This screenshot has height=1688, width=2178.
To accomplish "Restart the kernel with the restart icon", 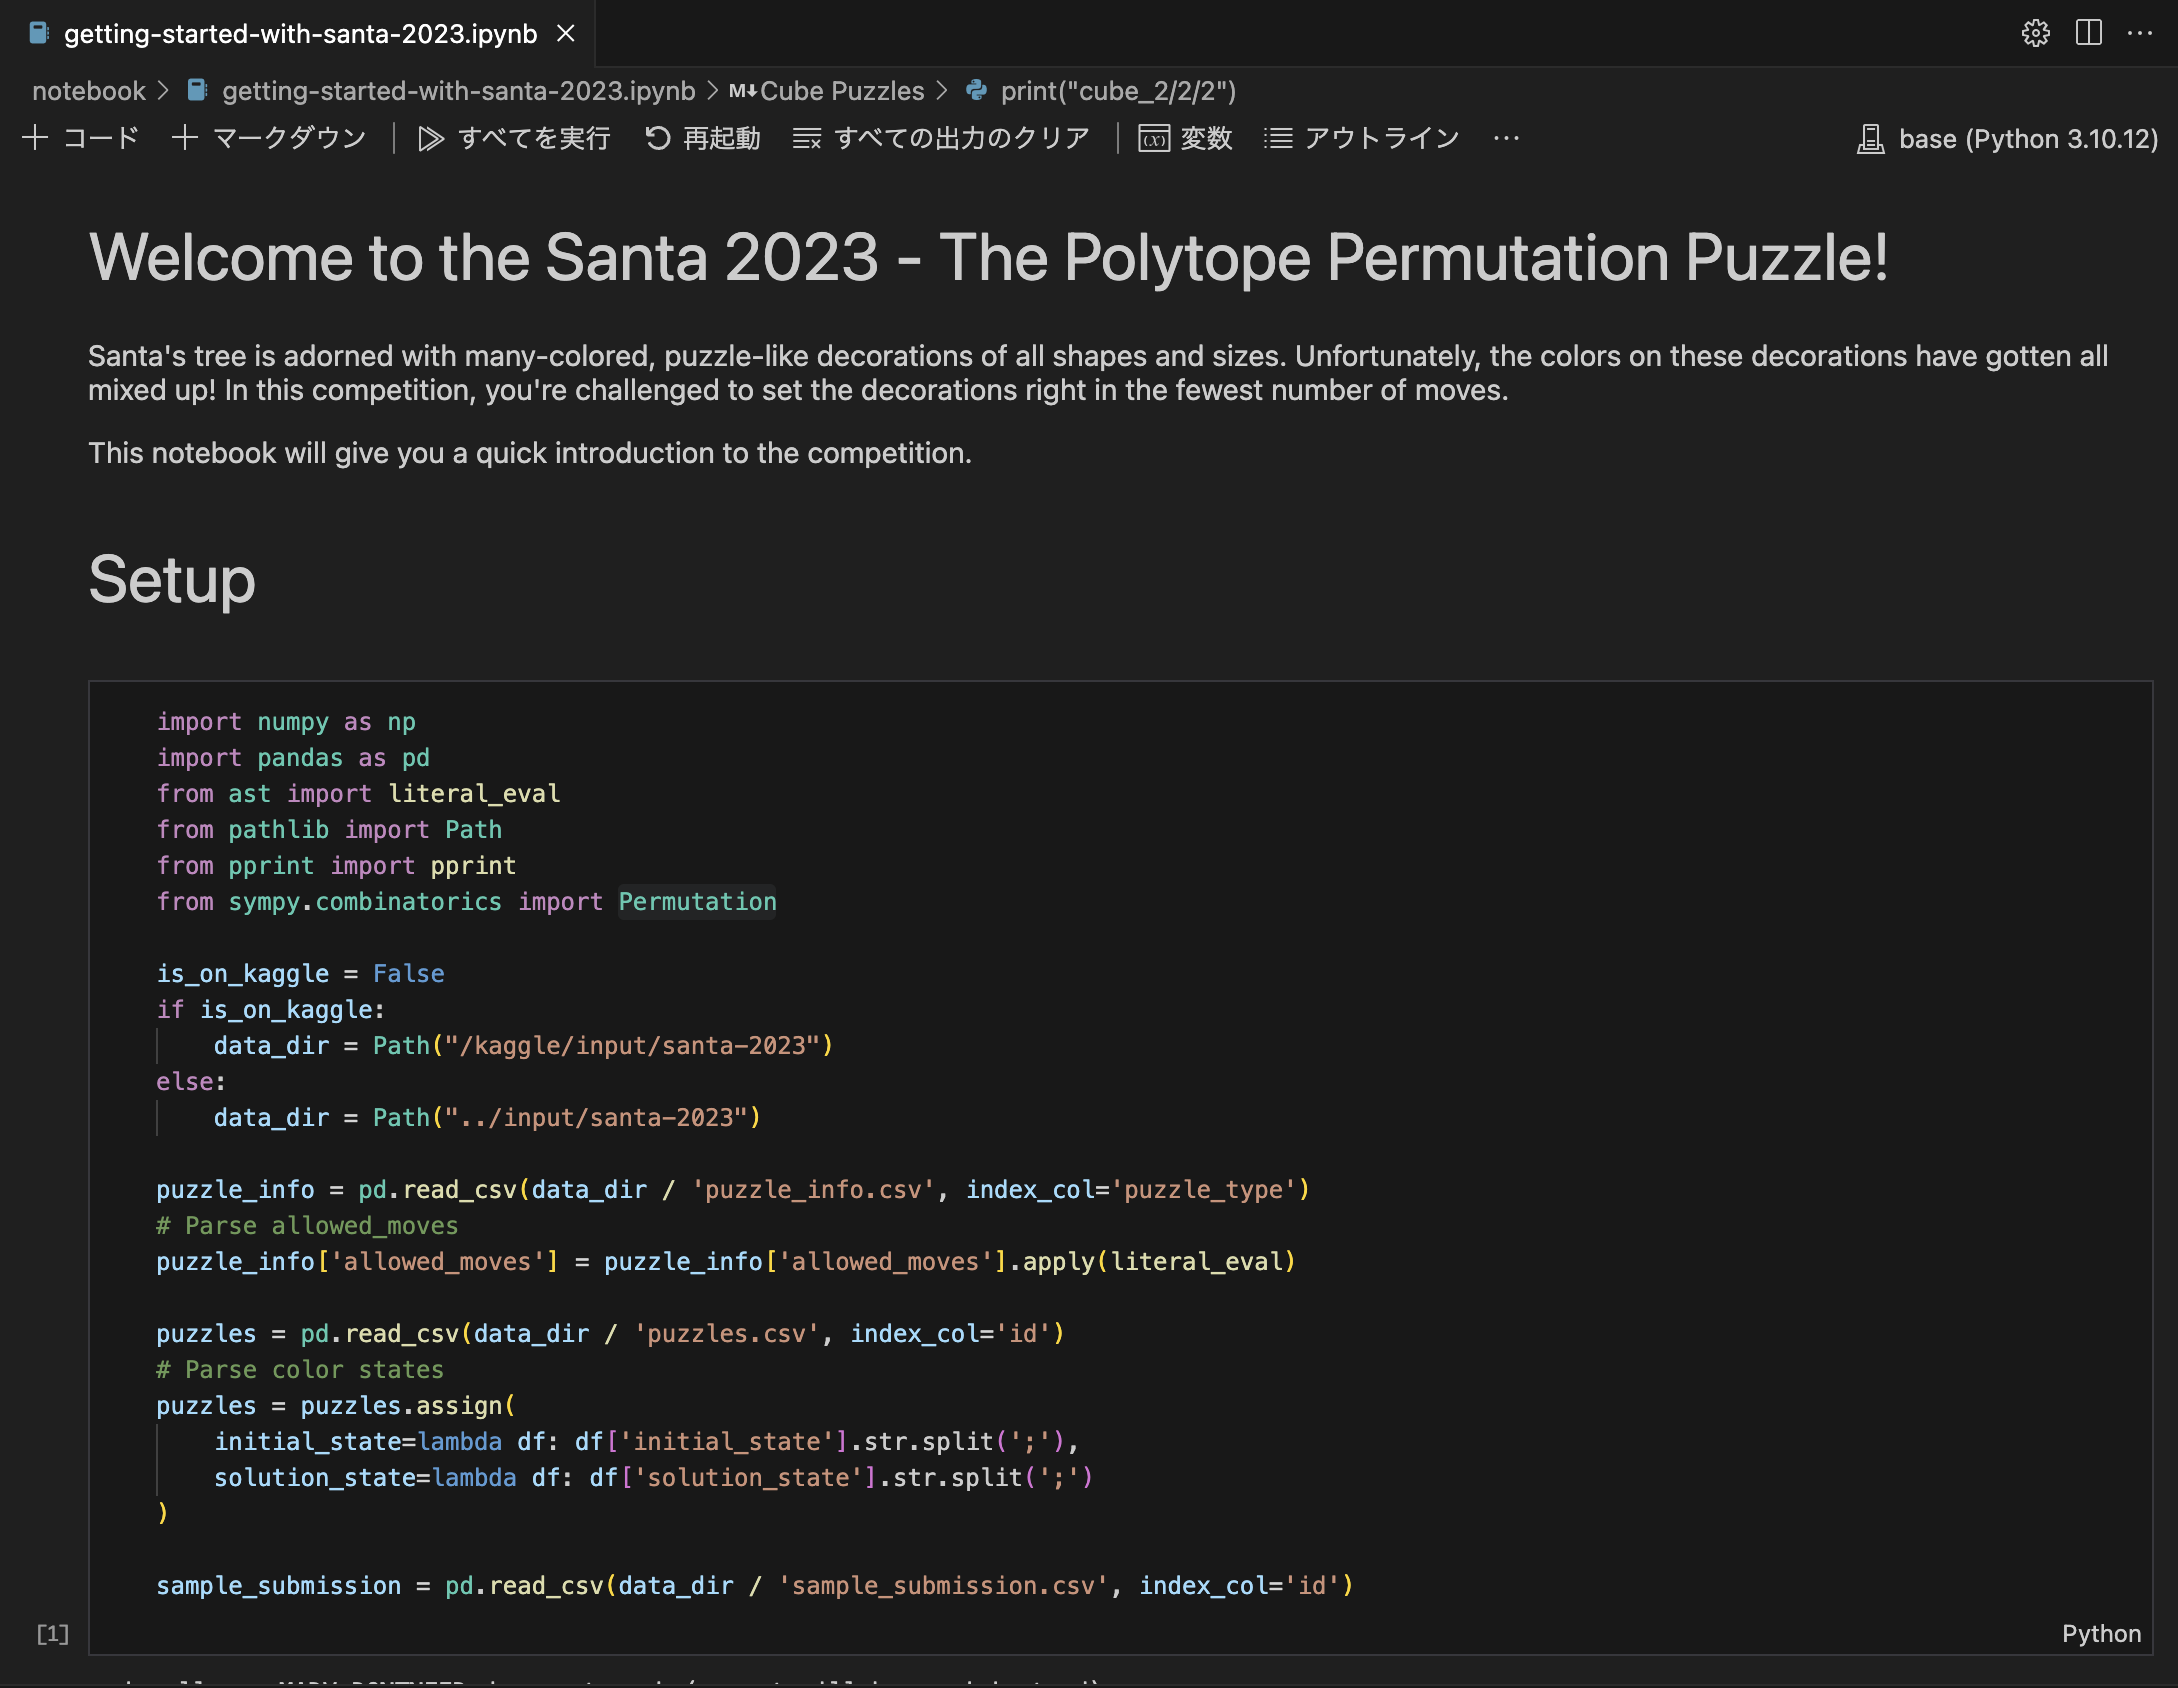I will (702, 138).
